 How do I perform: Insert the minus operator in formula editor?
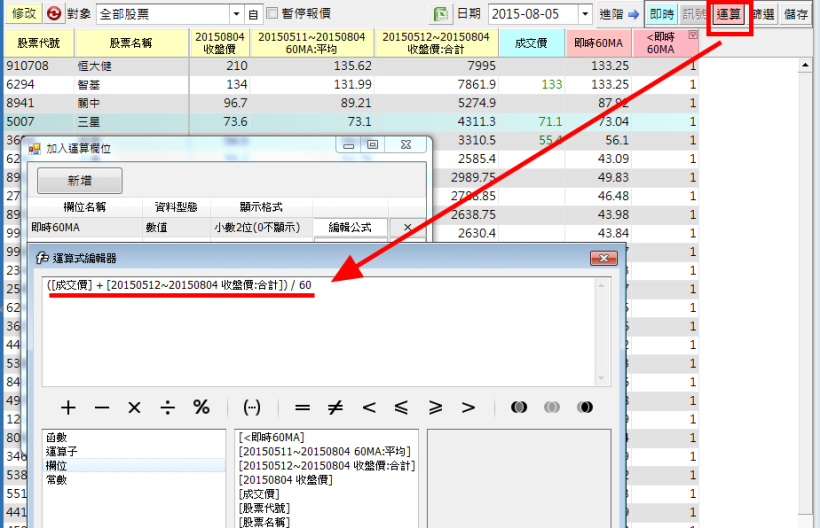101,407
